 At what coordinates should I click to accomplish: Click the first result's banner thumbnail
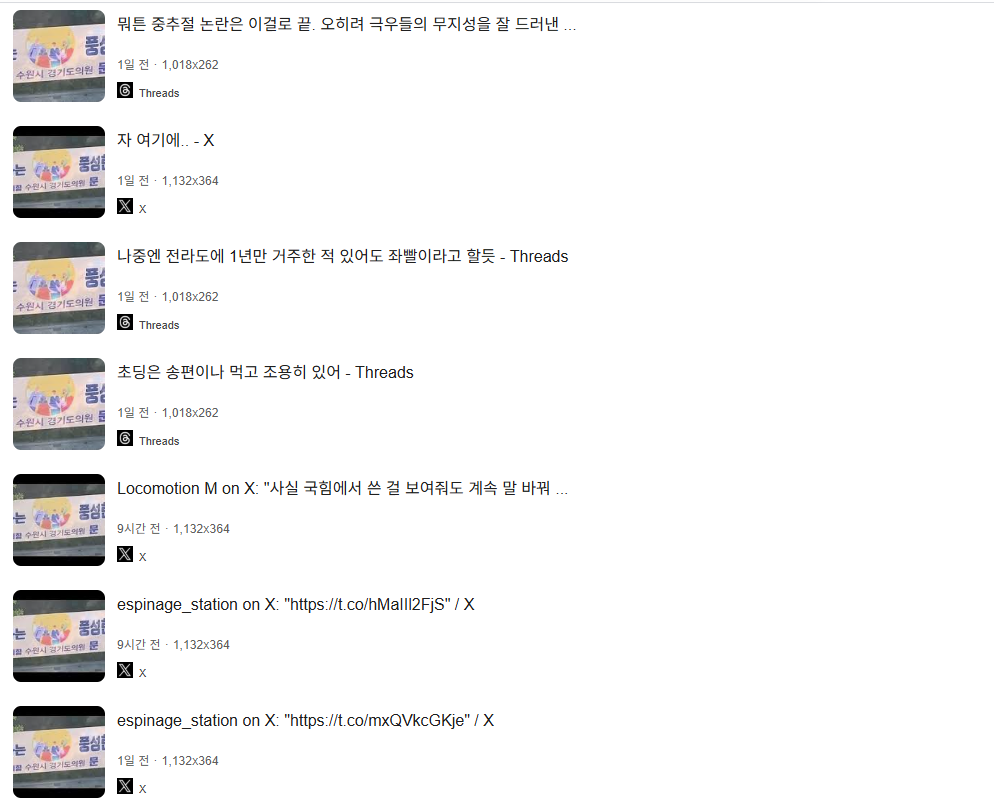[x=59, y=56]
